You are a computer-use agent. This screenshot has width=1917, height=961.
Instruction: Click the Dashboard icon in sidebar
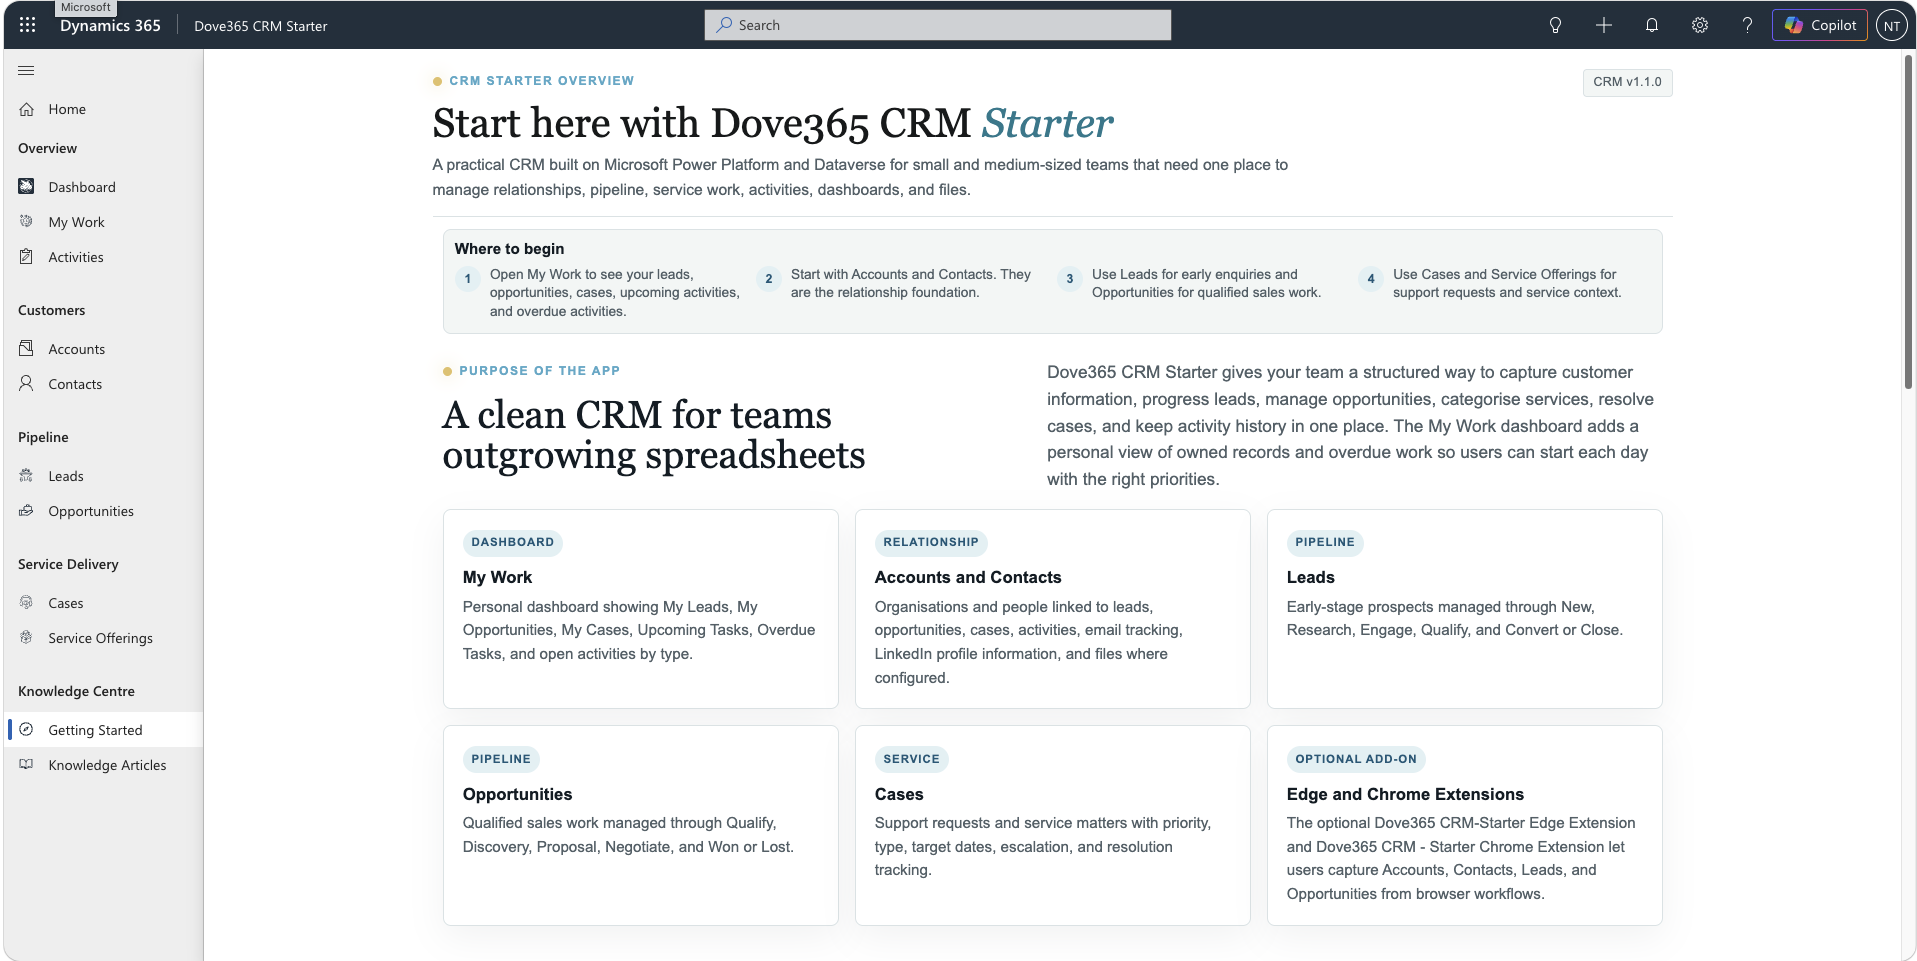pos(27,186)
